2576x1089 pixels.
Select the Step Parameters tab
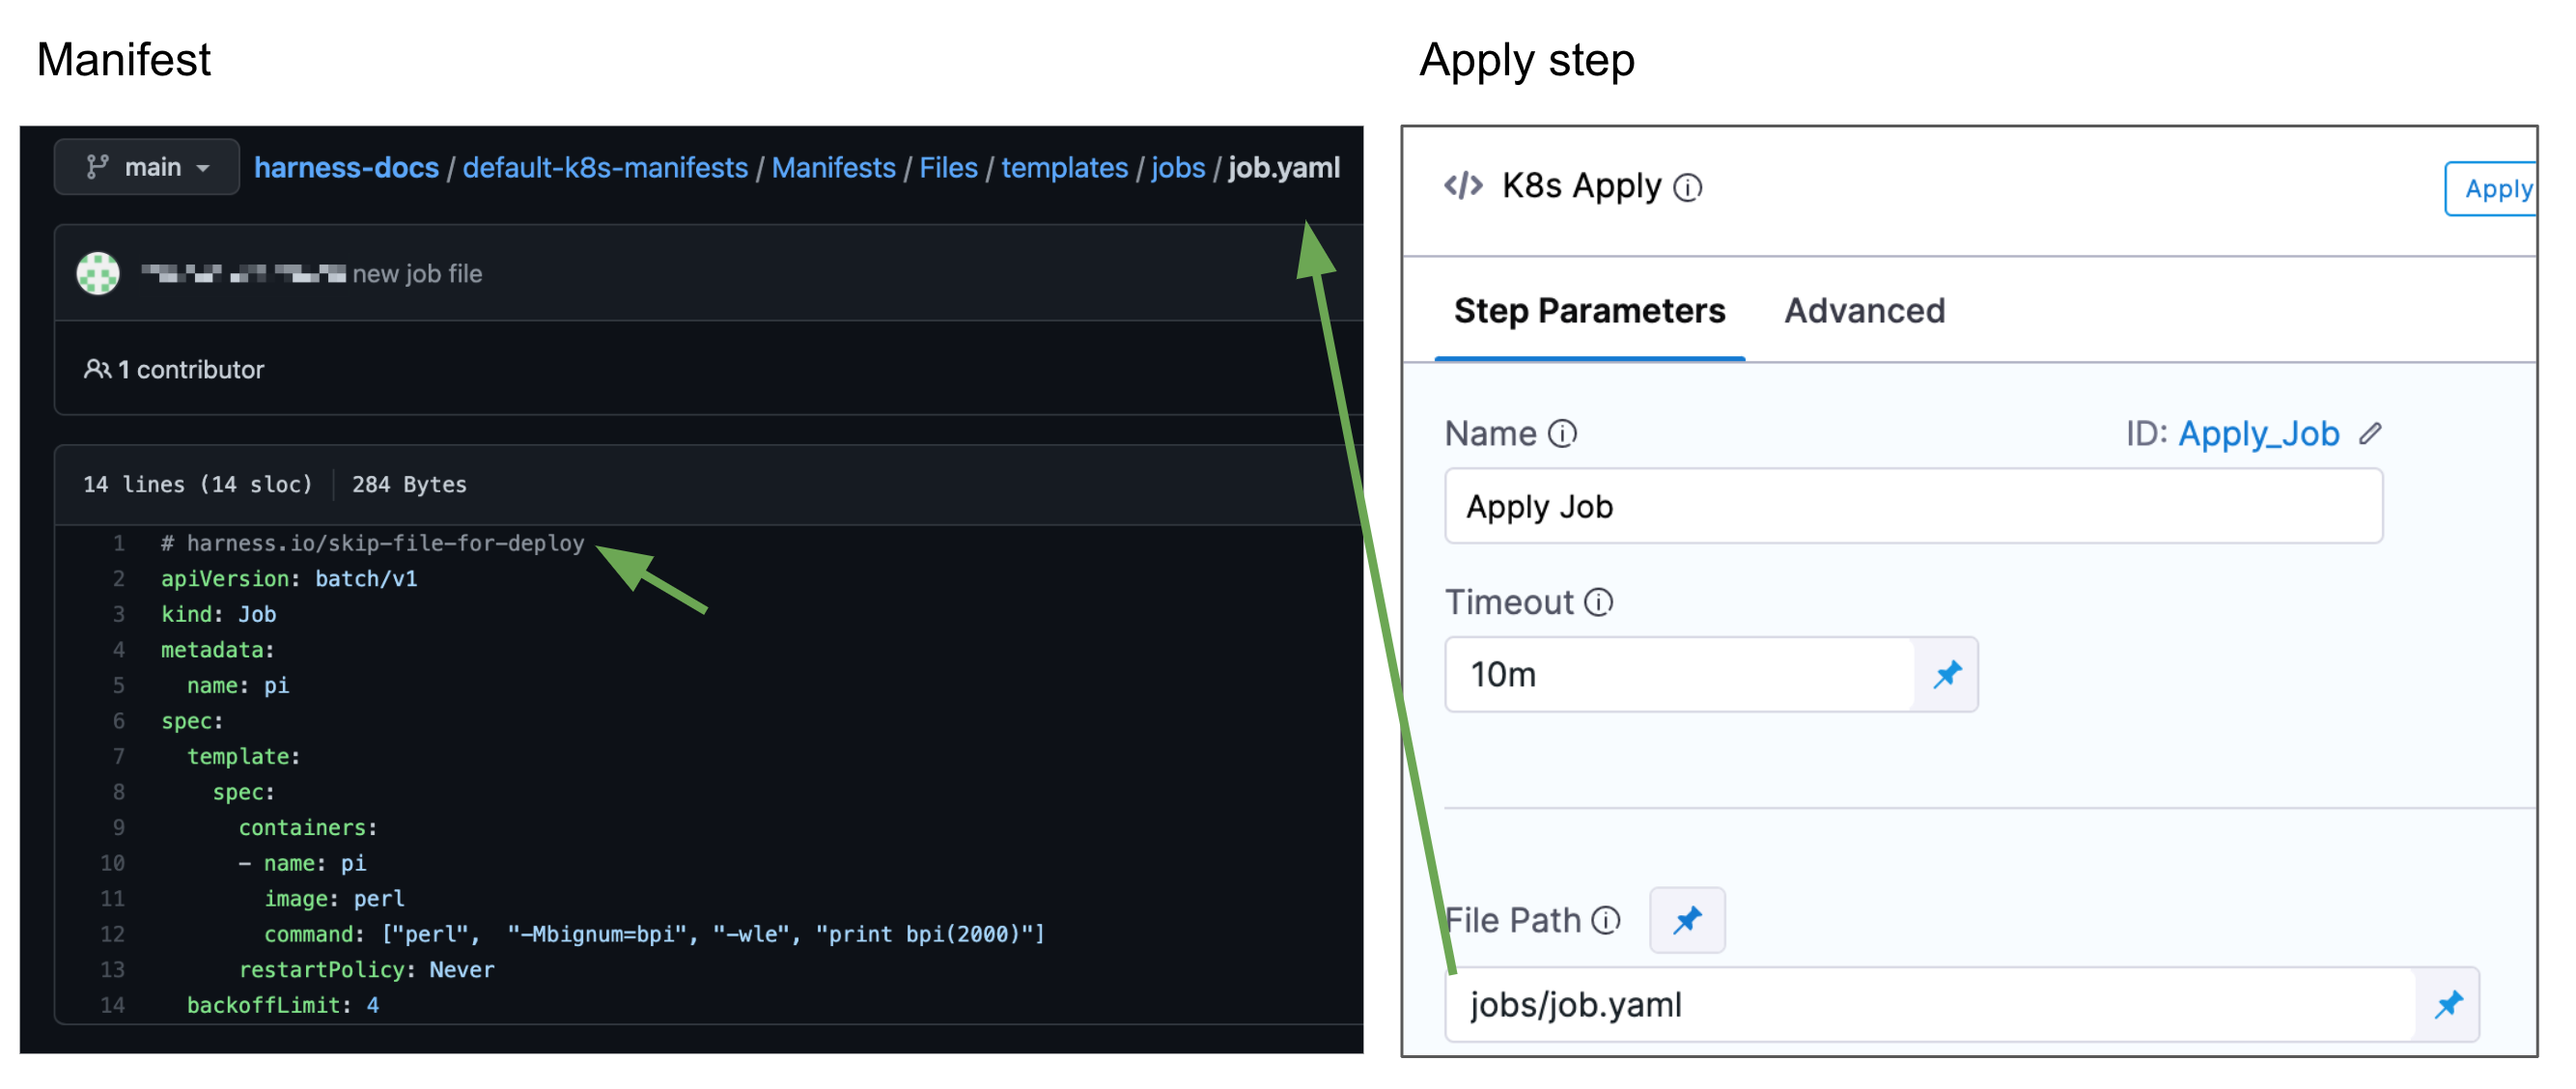coord(1589,311)
